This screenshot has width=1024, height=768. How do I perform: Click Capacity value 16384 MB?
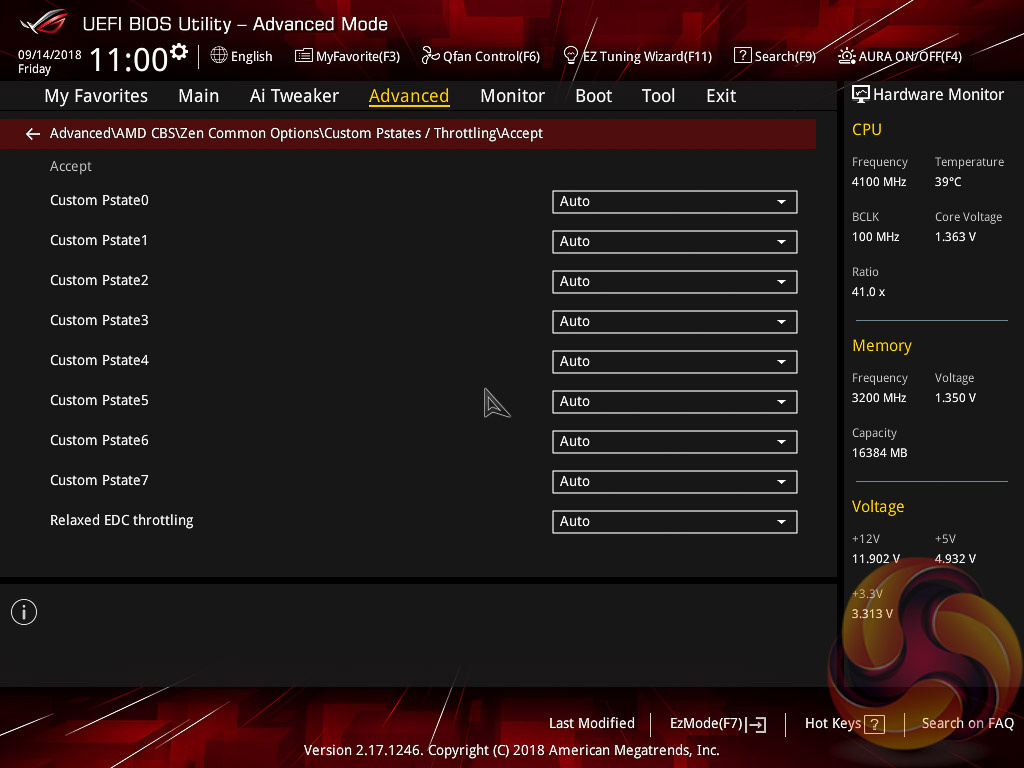click(880, 453)
